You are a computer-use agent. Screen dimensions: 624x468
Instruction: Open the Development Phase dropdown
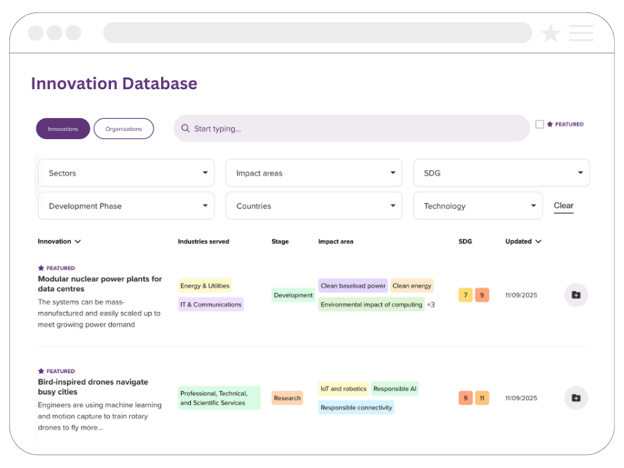(126, 206)
